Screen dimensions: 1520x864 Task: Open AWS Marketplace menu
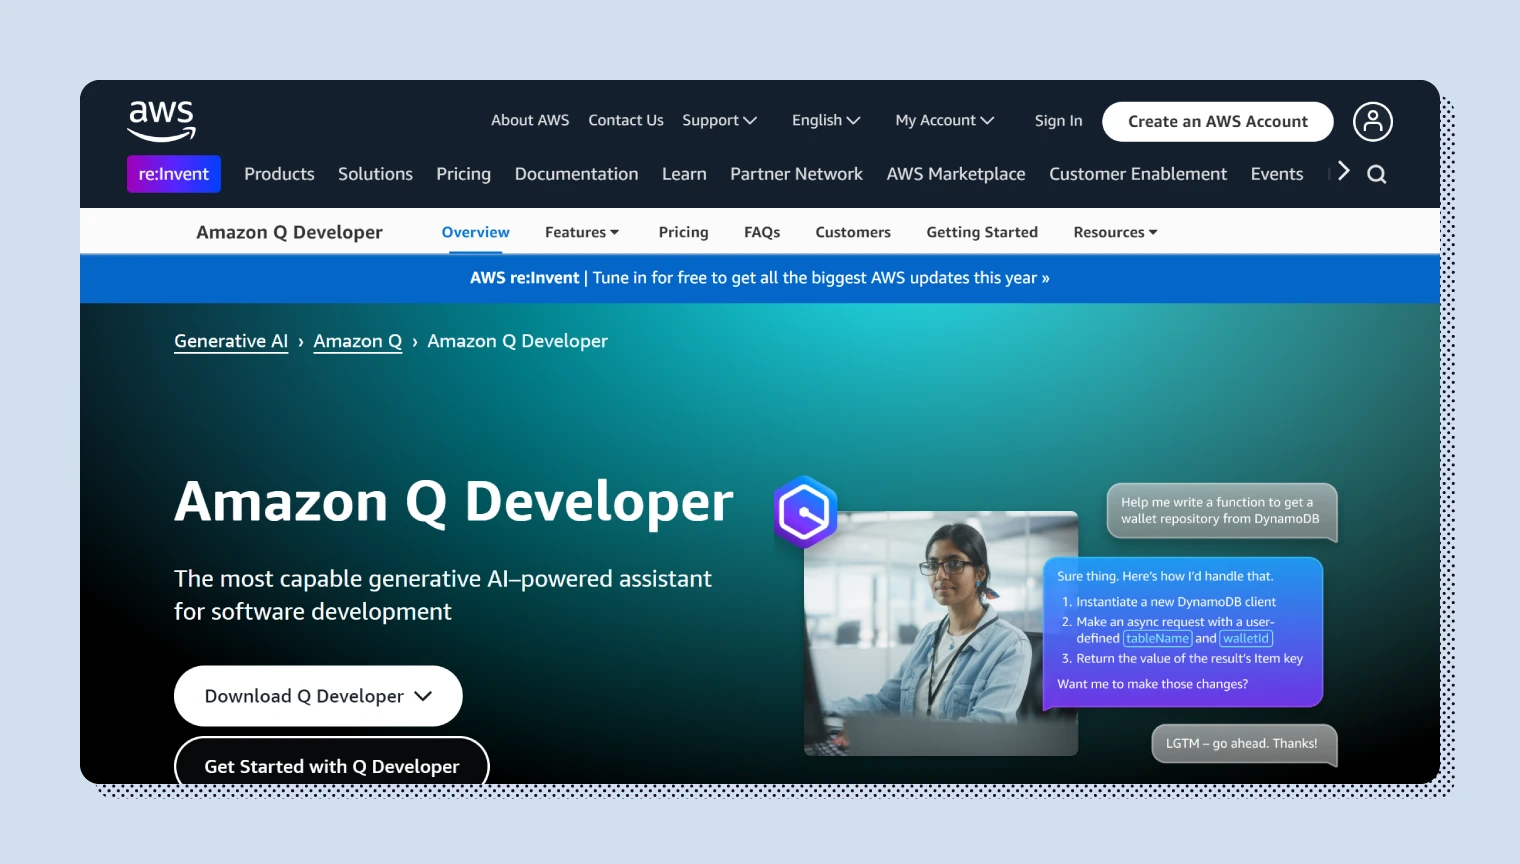click(x=956, y=174)
